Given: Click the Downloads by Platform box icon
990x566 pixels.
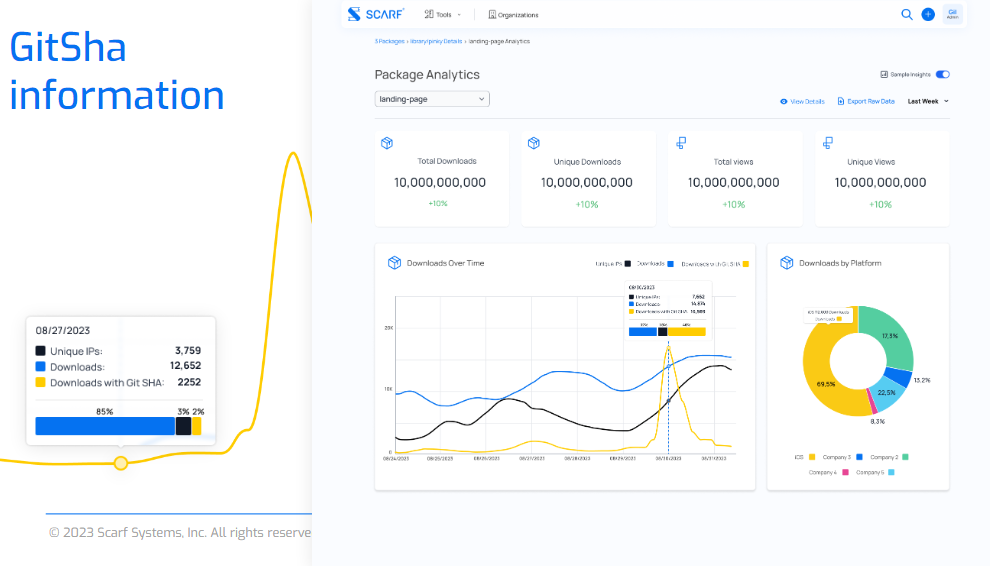Looking at the screenshot, I should click(x=786, y=263).
